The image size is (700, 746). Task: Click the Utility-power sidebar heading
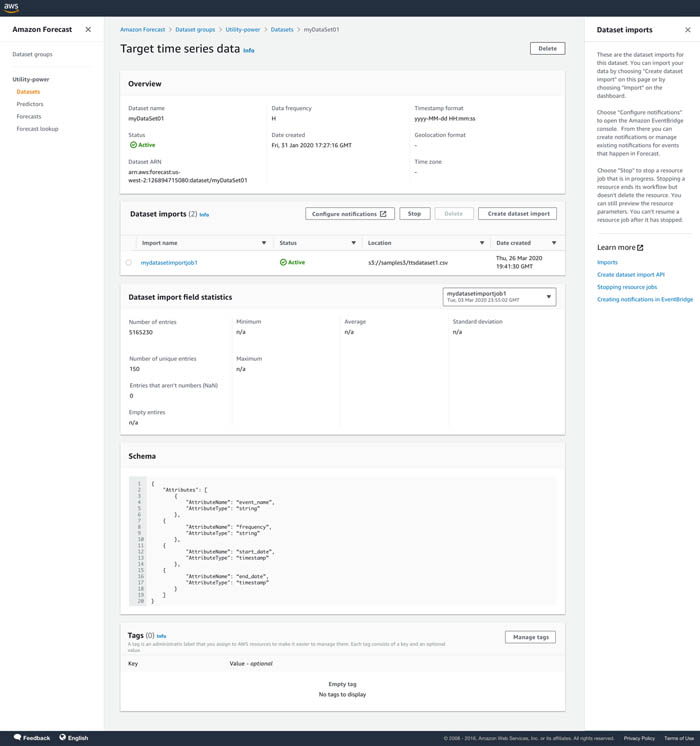(31, 79)
